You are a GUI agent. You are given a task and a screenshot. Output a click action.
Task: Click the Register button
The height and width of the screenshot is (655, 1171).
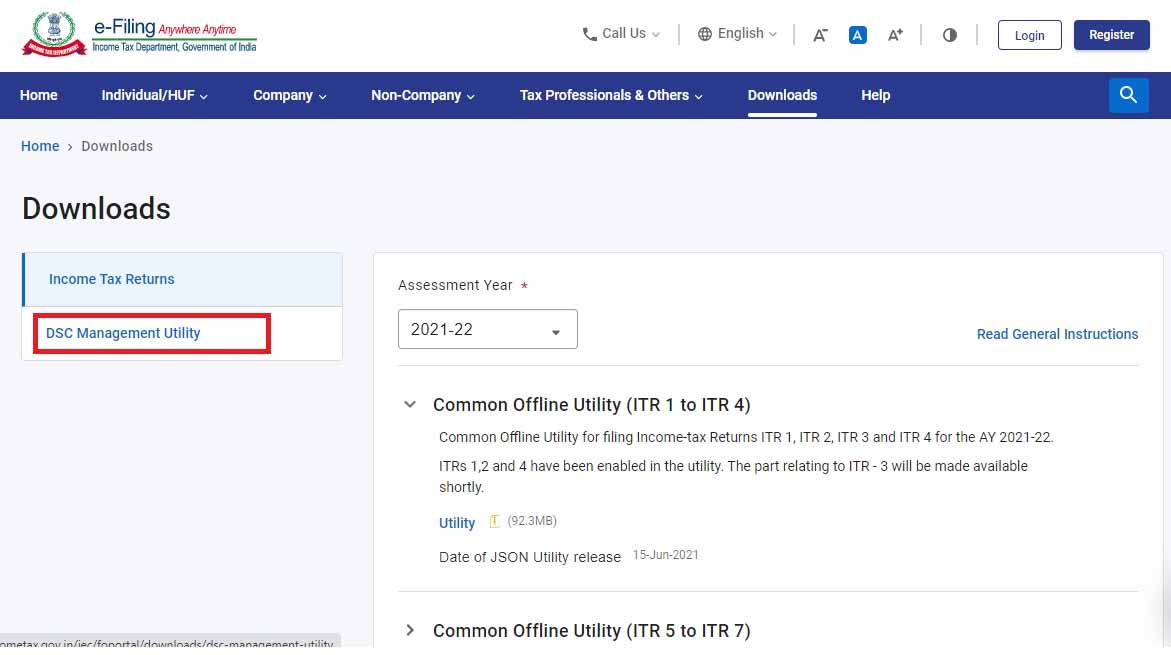tap(1111, 35)
